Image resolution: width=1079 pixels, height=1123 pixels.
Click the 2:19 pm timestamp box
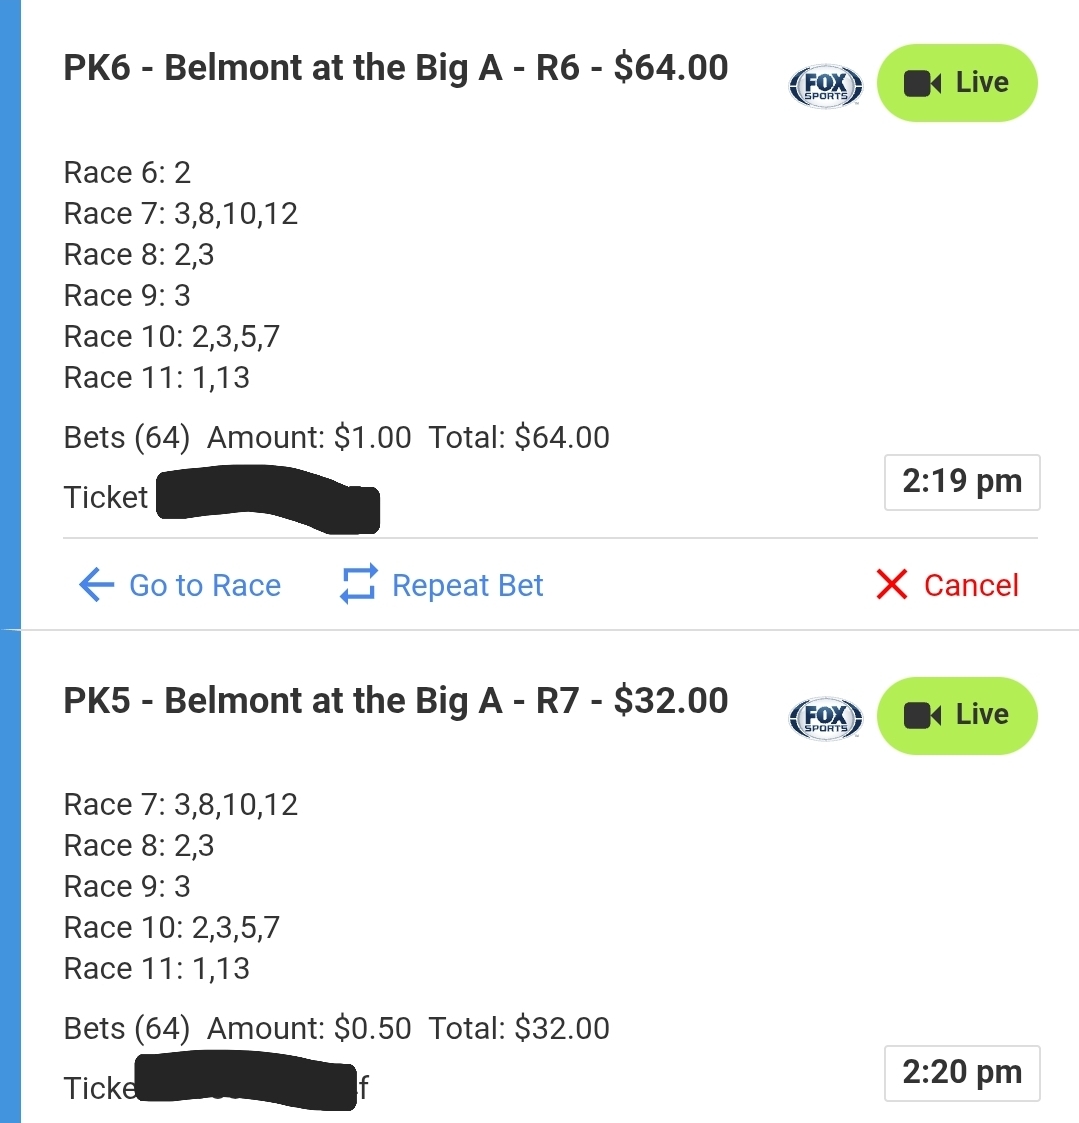click(x=962, y=482)
